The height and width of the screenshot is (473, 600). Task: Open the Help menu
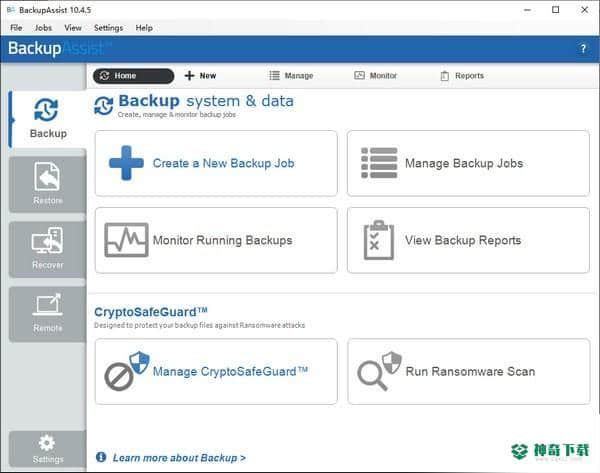coord(144,28)
